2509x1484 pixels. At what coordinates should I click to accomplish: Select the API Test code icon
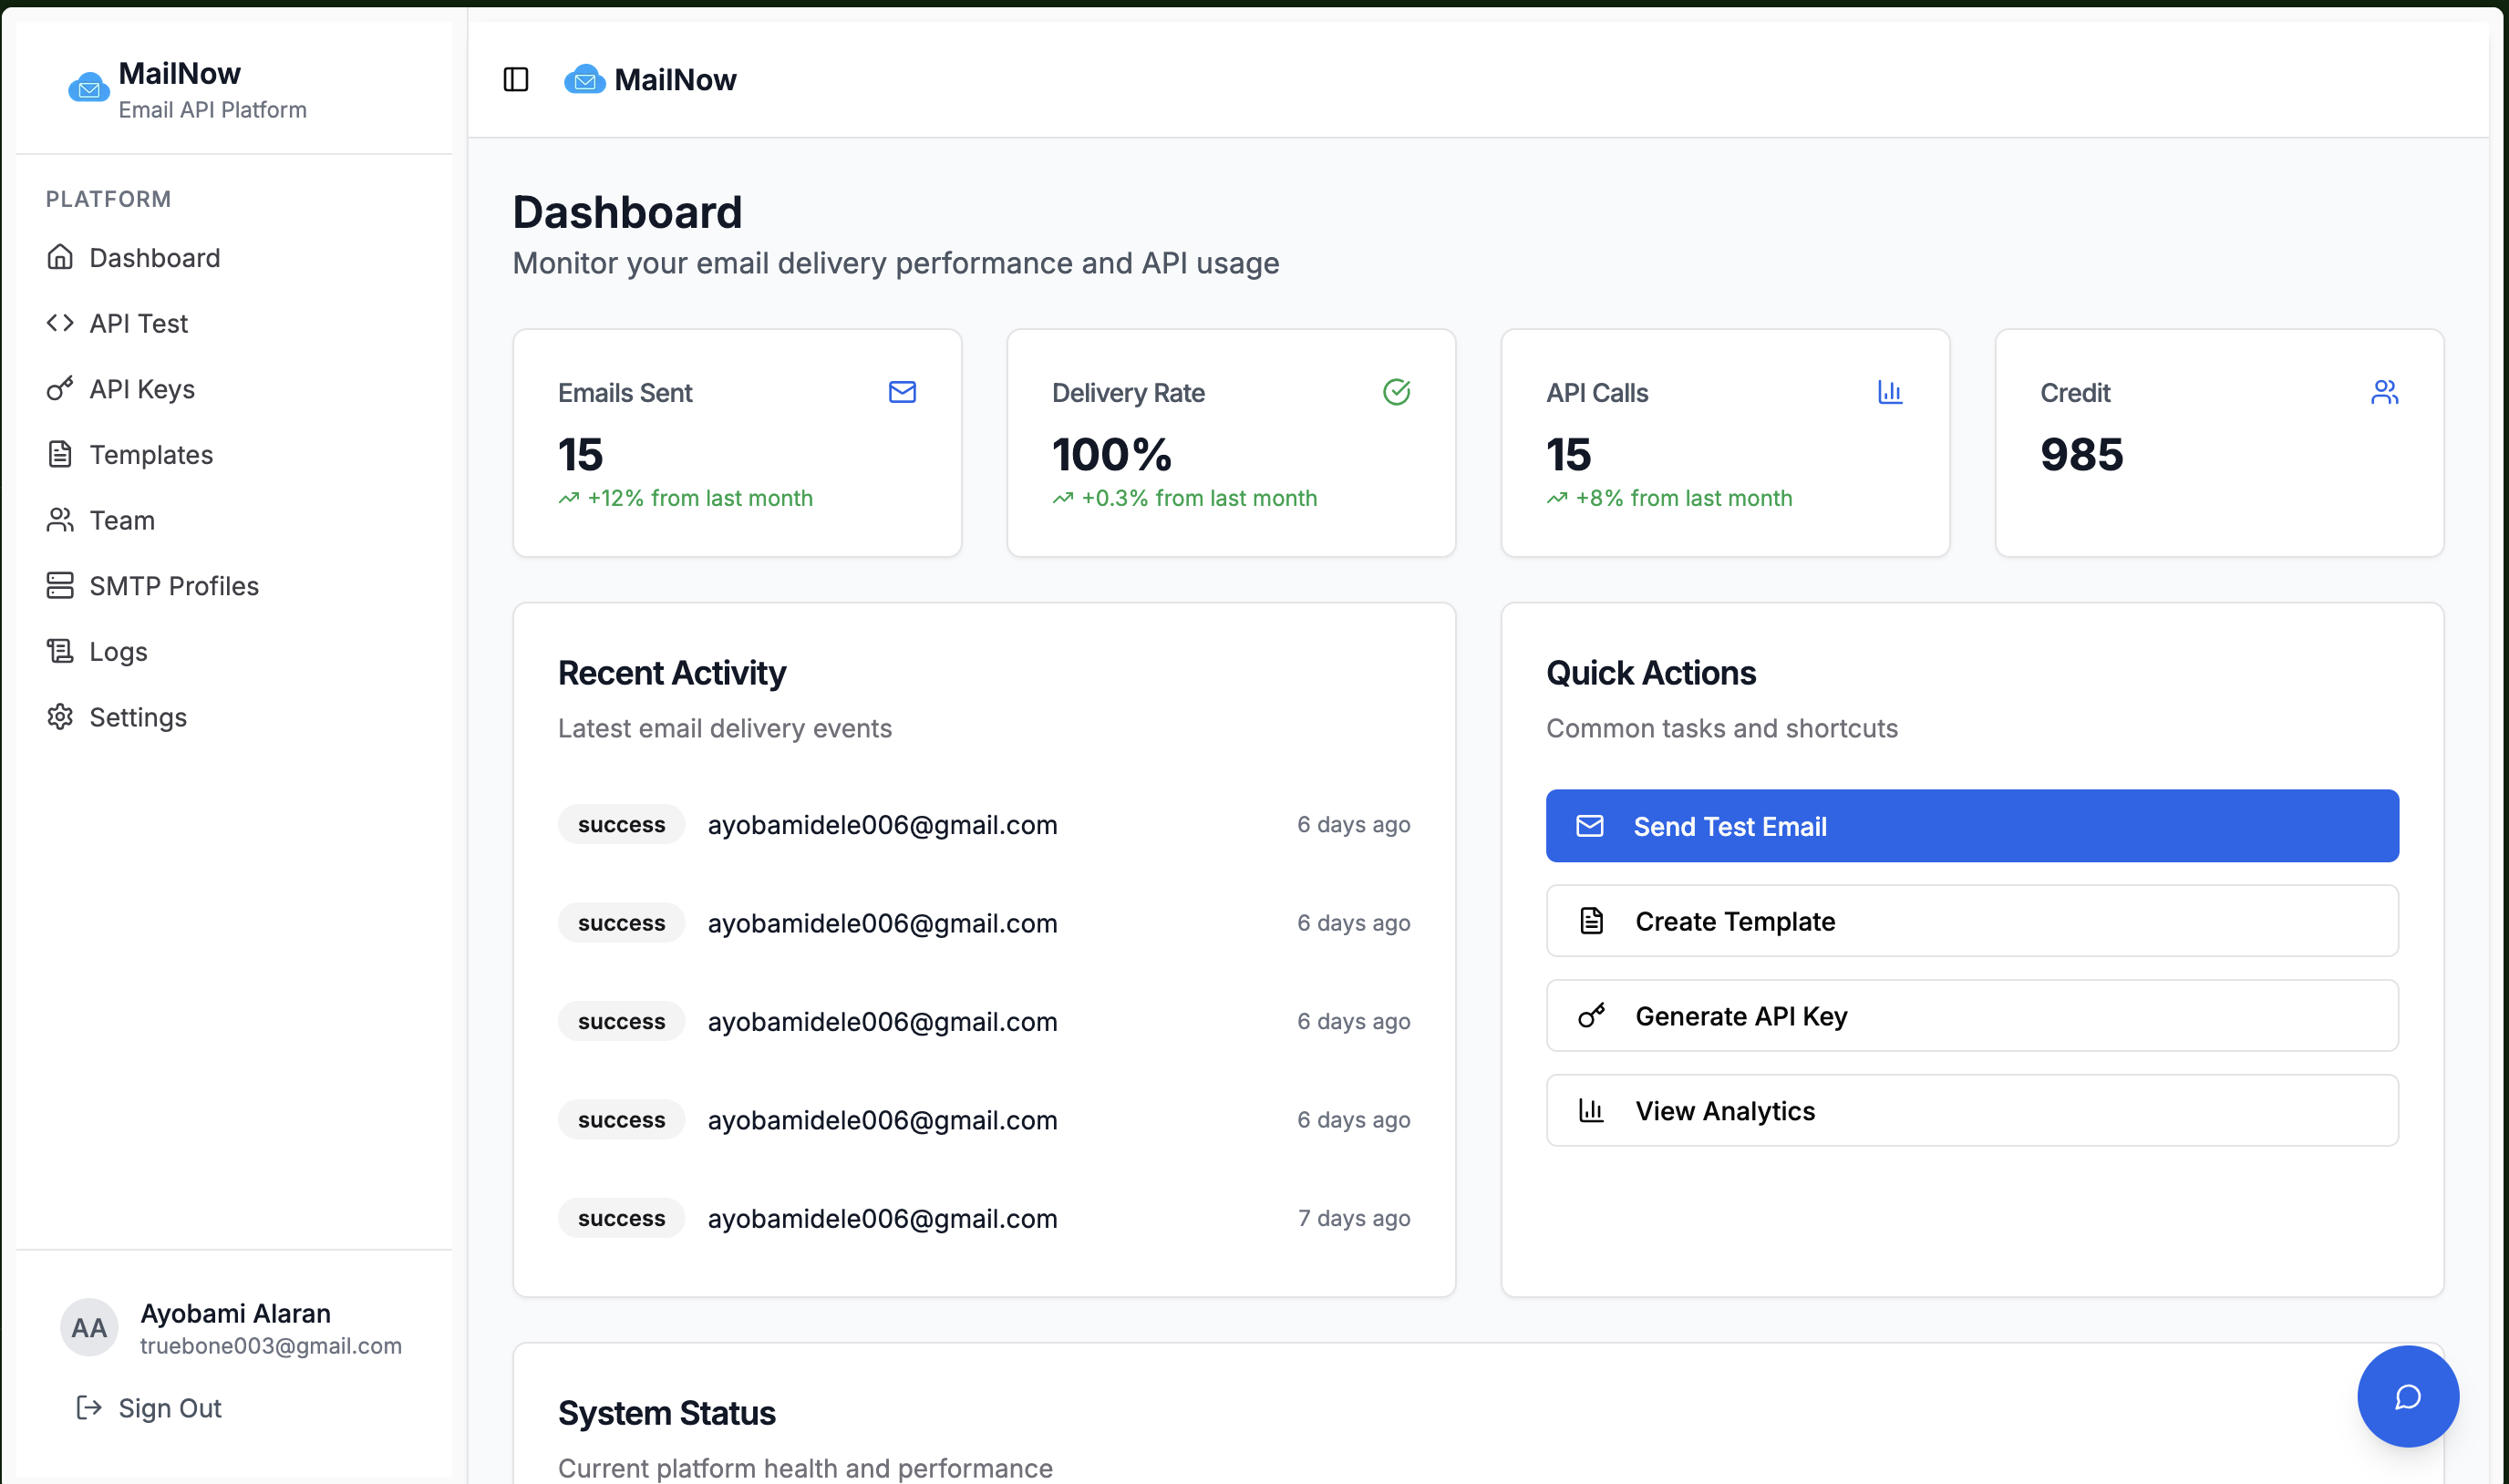pos(59,322)
